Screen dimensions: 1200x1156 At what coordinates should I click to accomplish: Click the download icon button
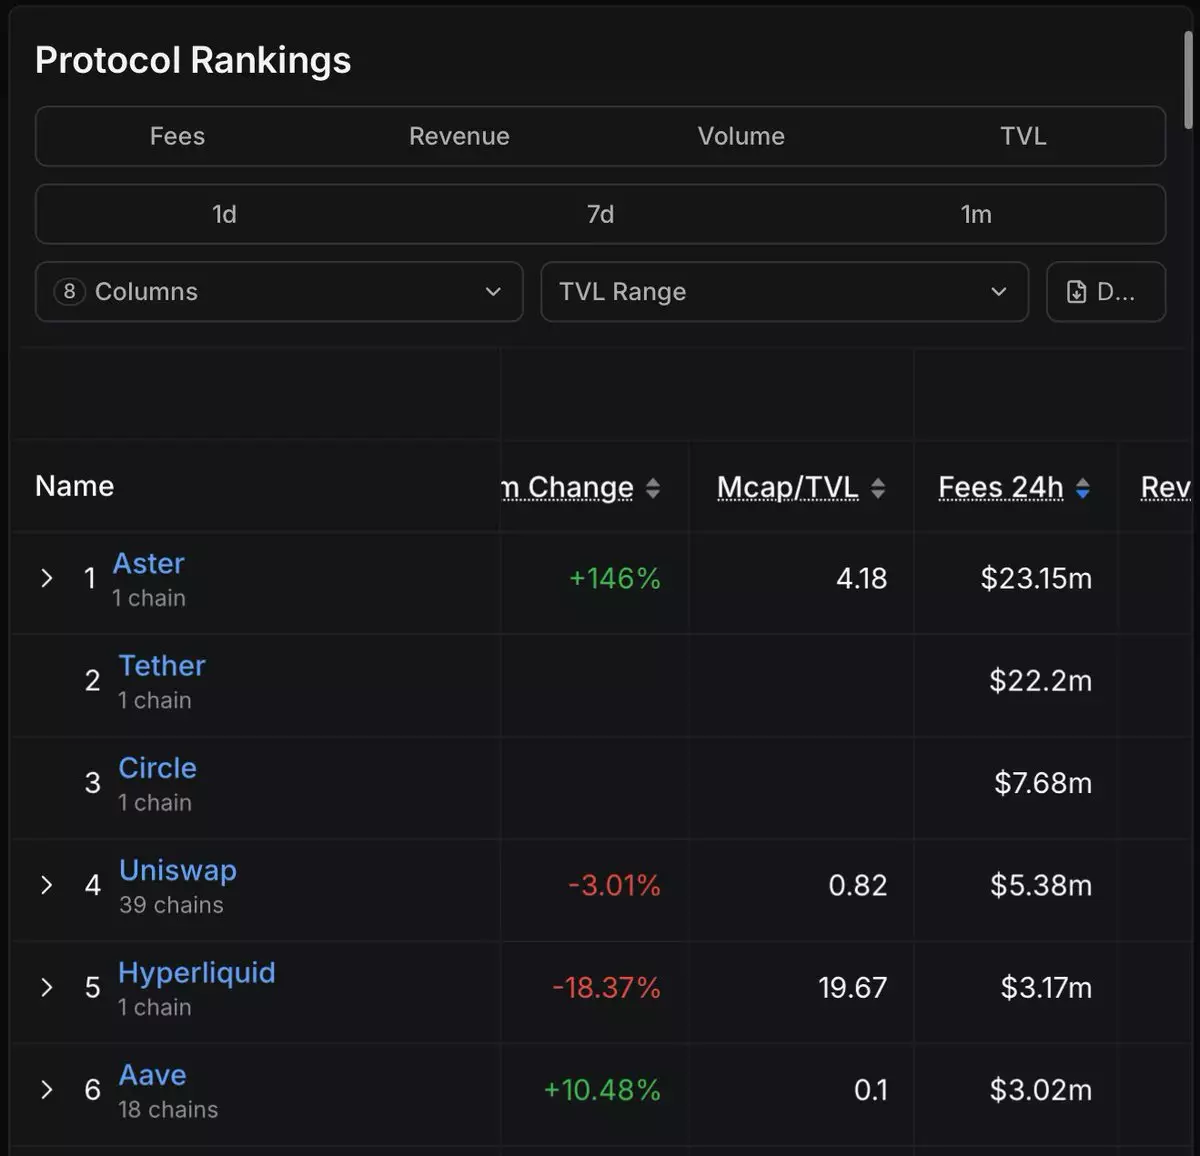tap(1105, 292)
